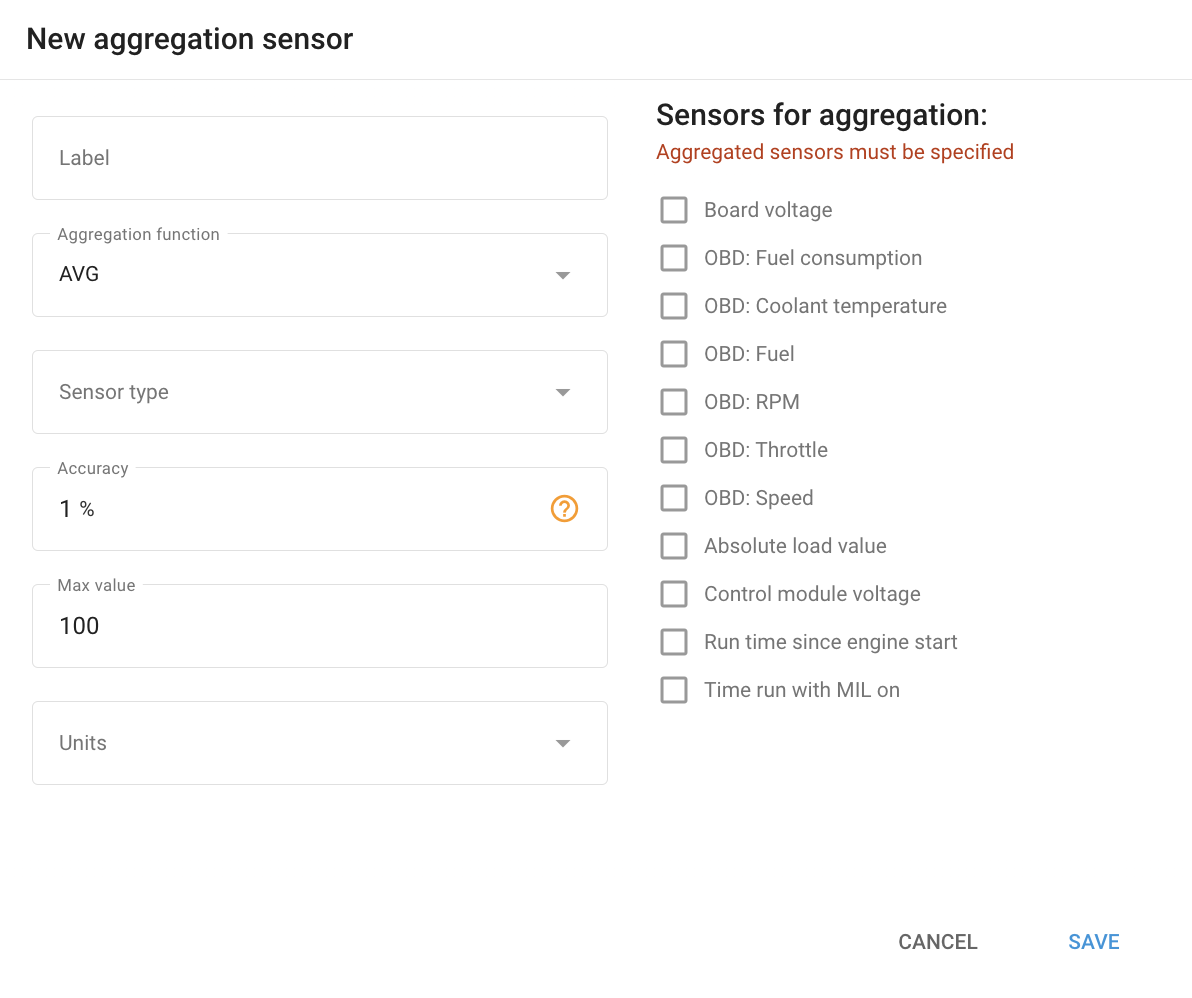This screenshot has width=1192, height=998.
Task: Click the Label input field
Action: (319, 158)
